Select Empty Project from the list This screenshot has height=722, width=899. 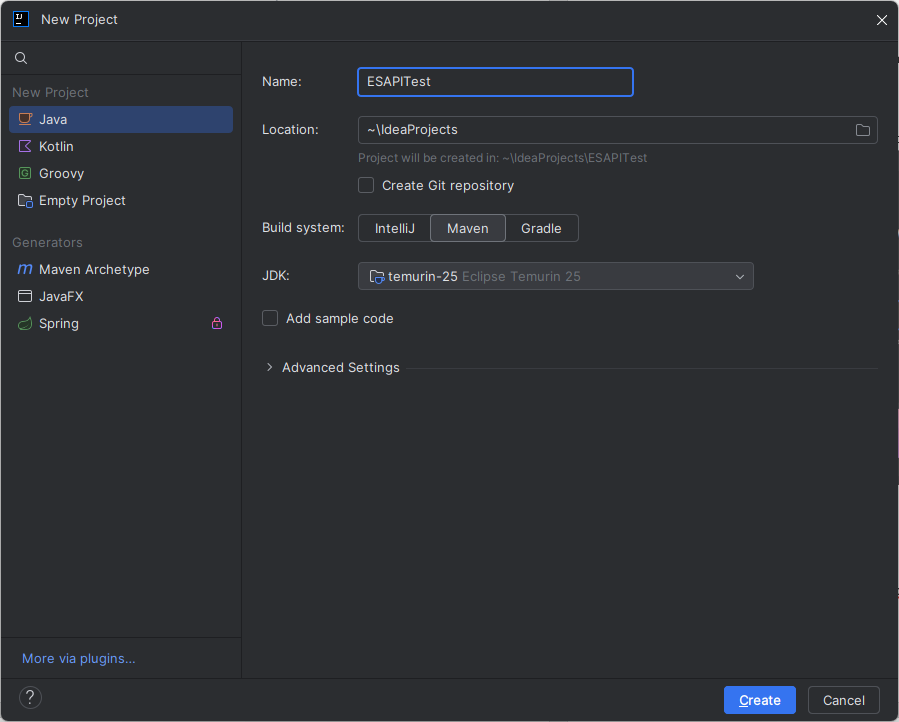pos(82,201)
